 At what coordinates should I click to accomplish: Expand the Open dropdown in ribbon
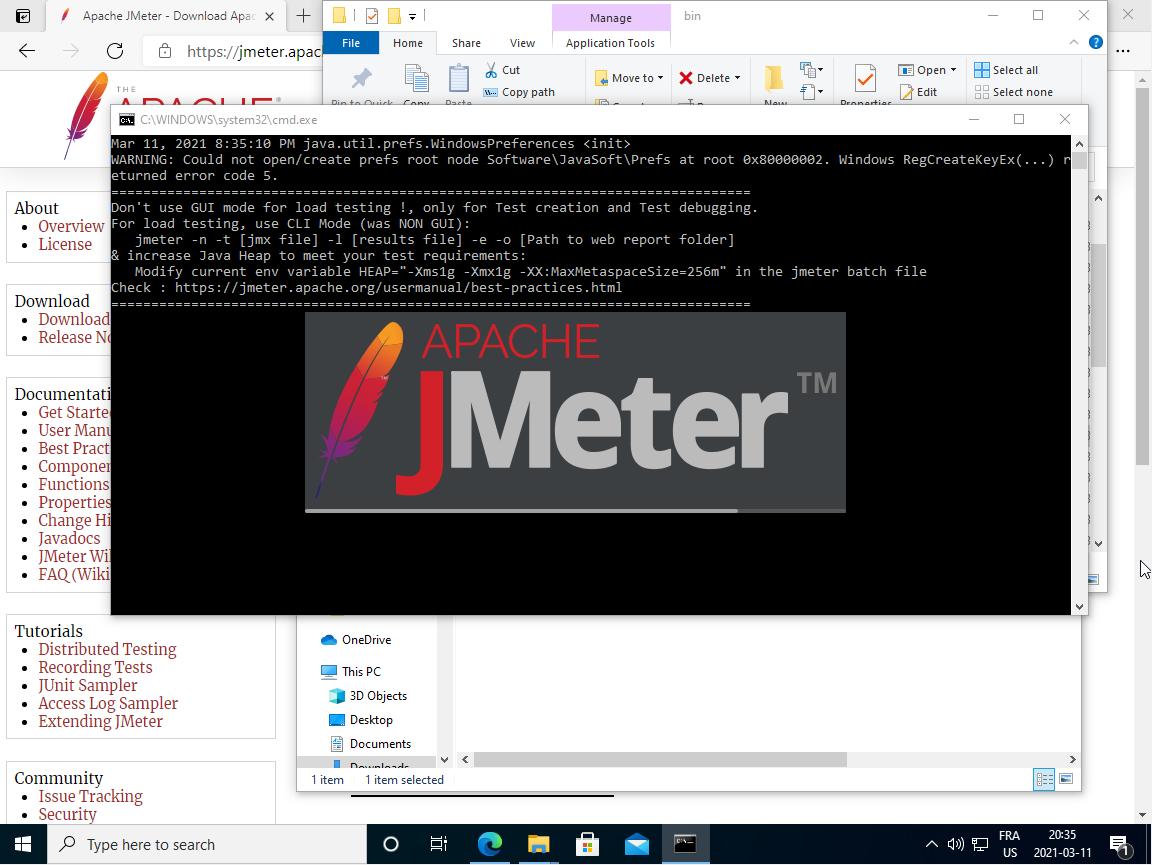tap(953, 70)
